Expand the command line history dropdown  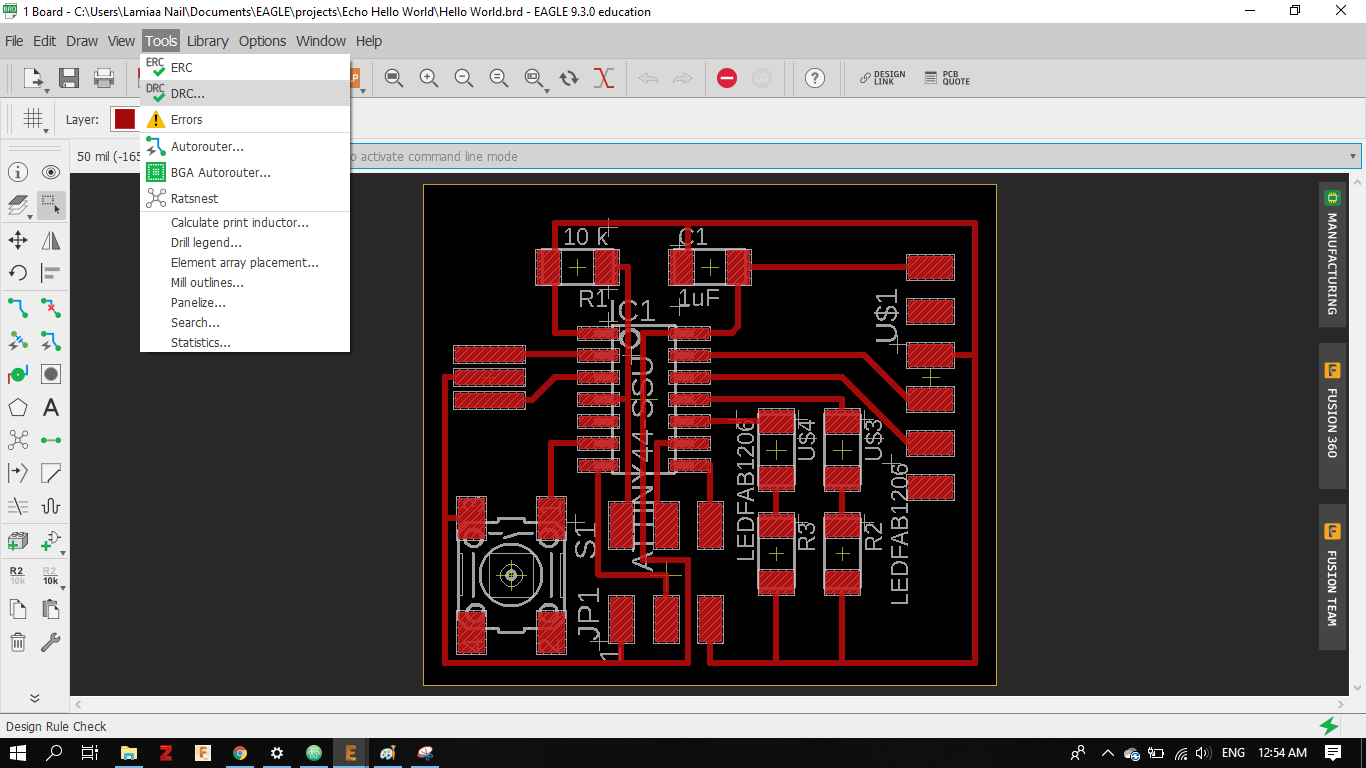click(1354, 157)
